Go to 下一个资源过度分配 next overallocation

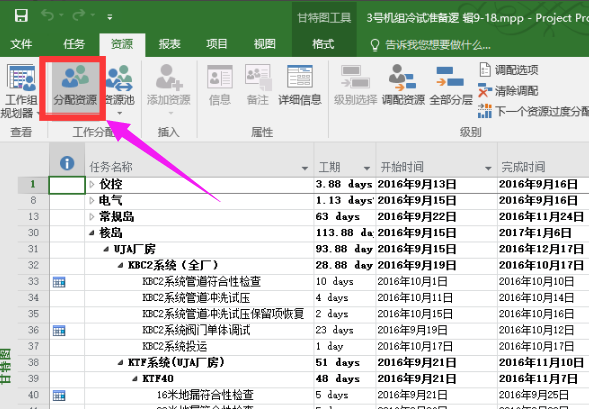point(533,111)
